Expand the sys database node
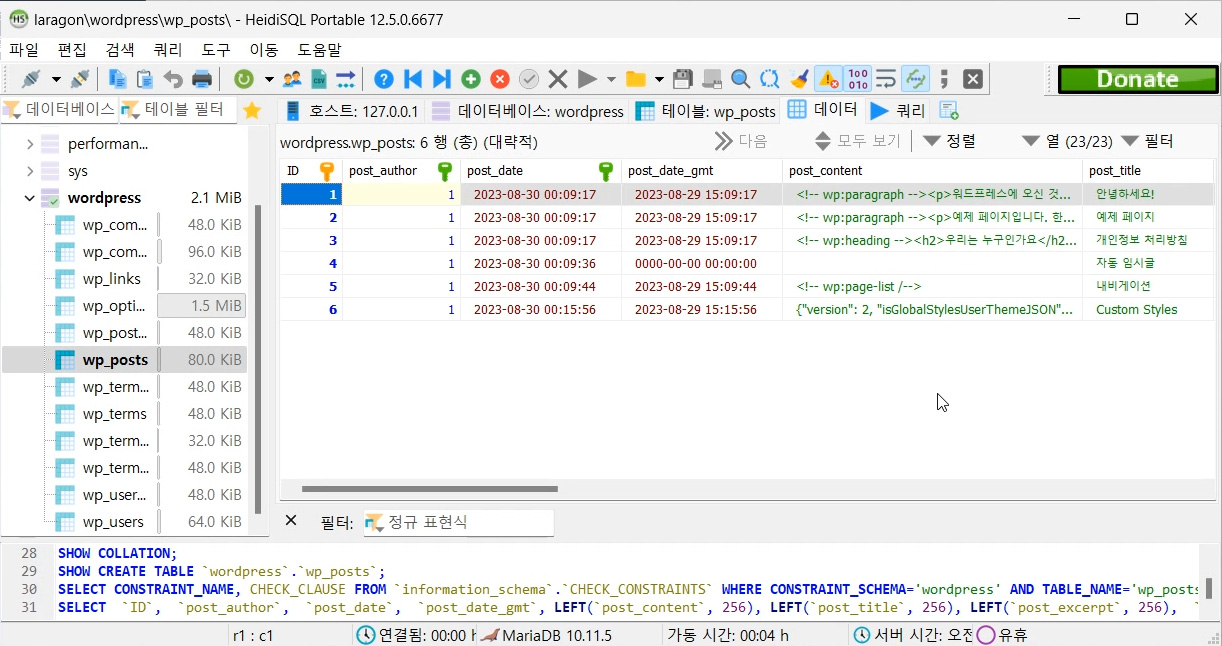The height and width of the screenshot is (646, 1222). coord(30,171)
